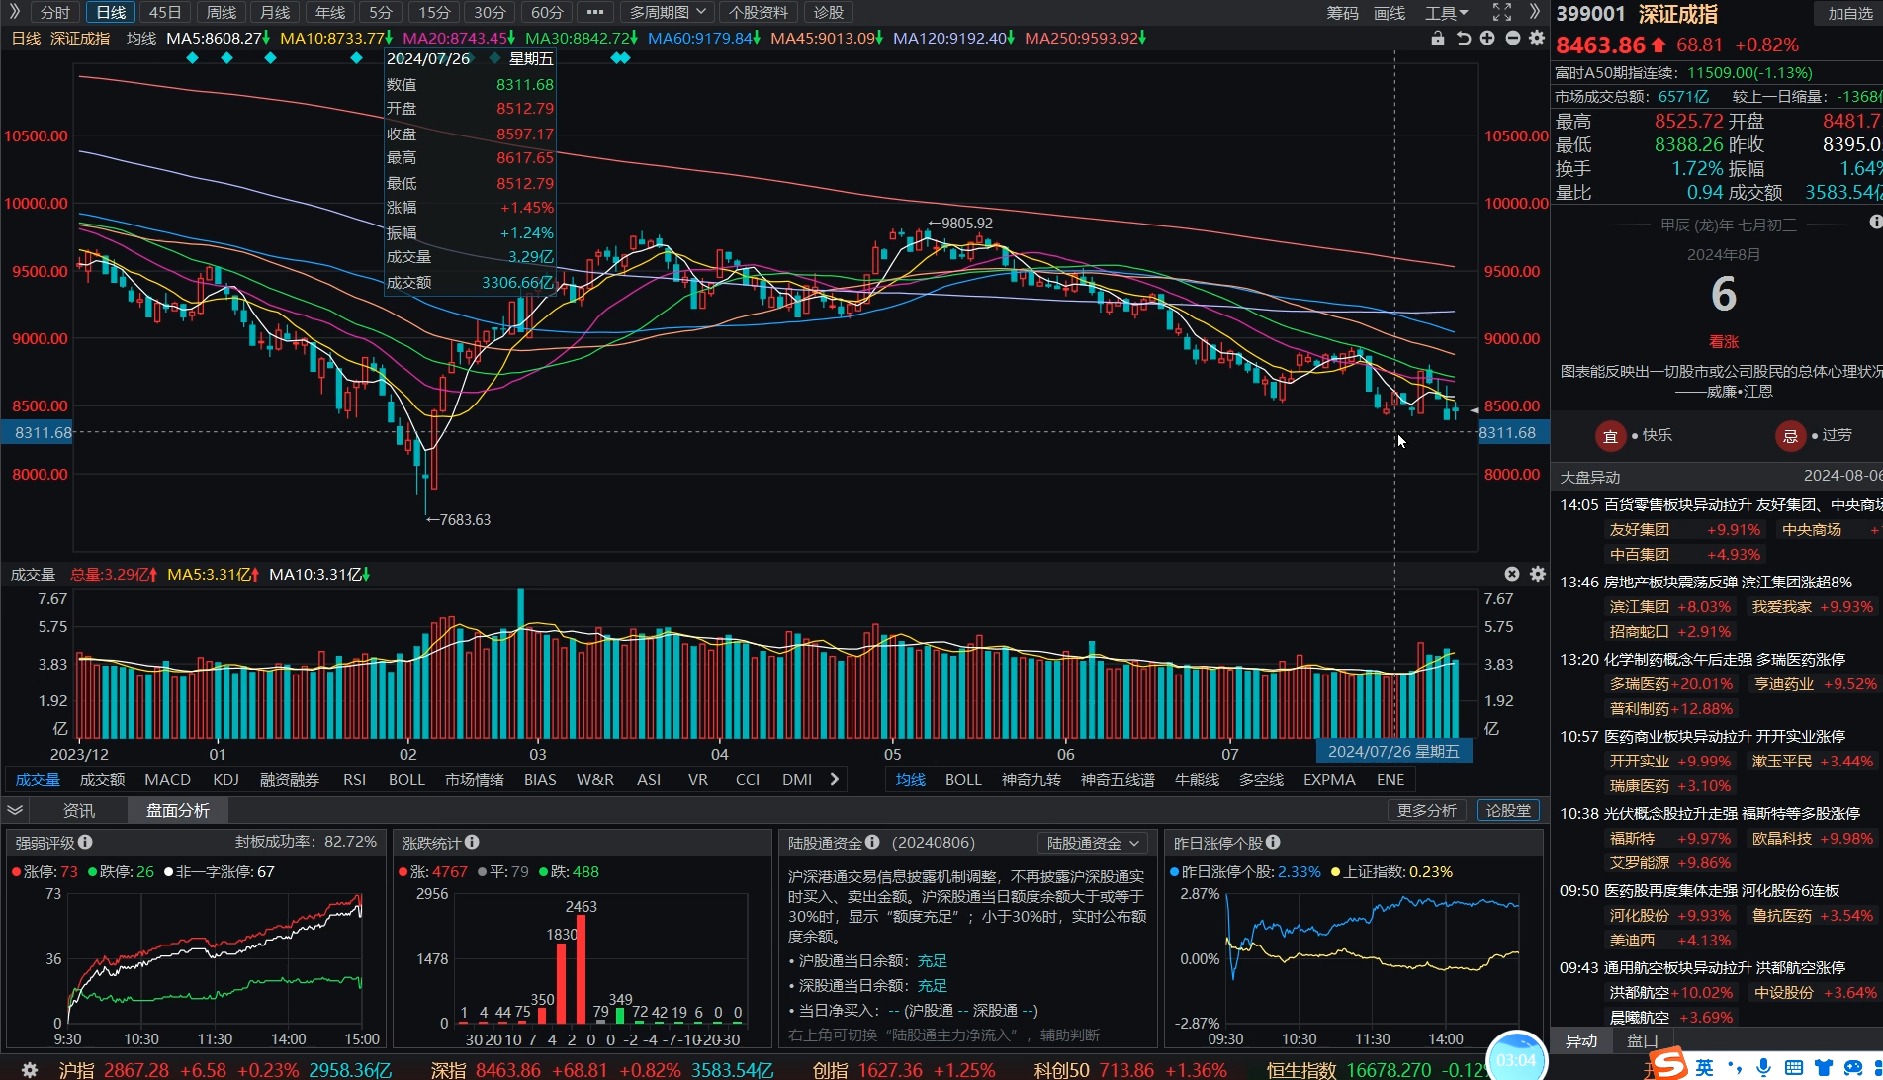Click info icon next to 陆股通资金
Viewport: 1883px width, 1080px height.
click(x=872, y=842)
